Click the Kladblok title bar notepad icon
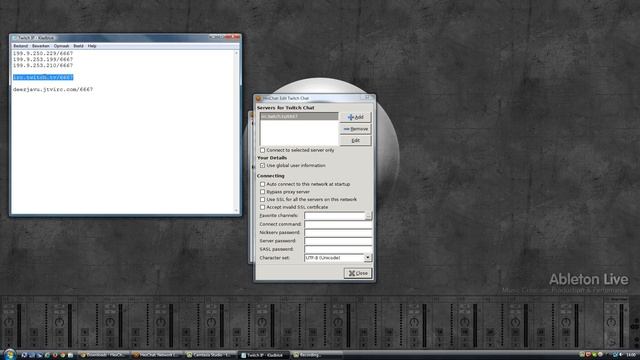640x360 pixels. pyautogui.click(x=14, y=38)
